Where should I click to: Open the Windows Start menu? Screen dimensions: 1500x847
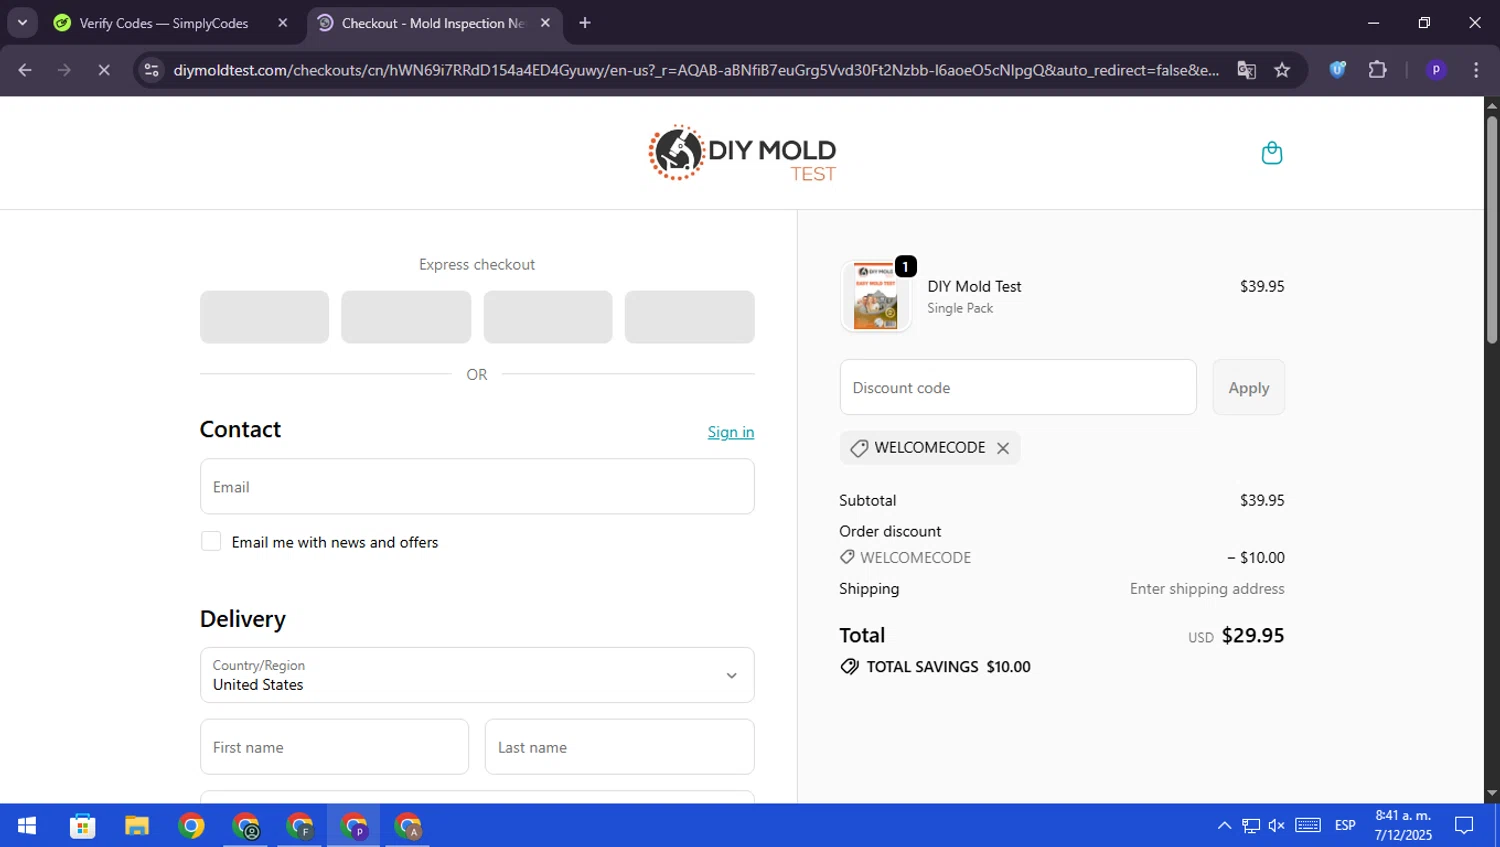(27, 826)
